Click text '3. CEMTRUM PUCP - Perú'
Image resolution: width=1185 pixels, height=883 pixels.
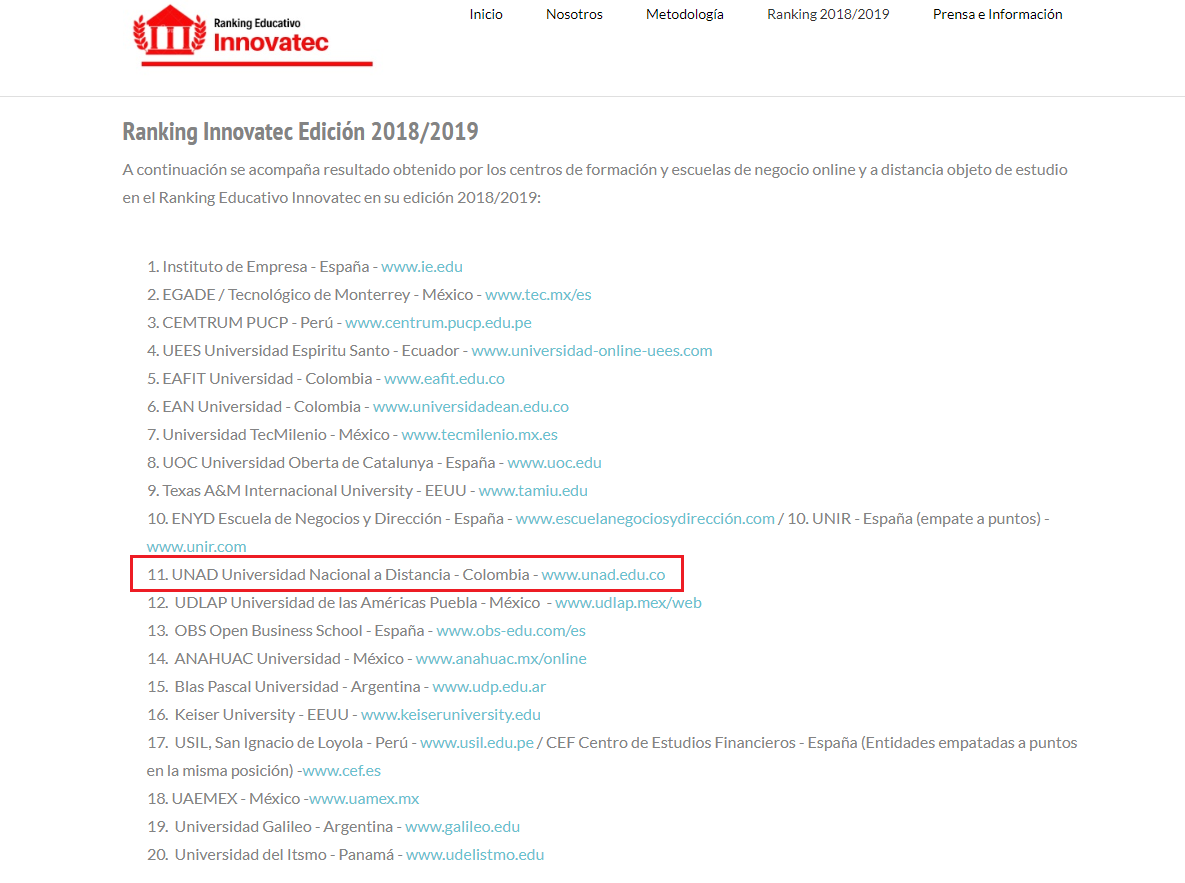coord(240,322)
